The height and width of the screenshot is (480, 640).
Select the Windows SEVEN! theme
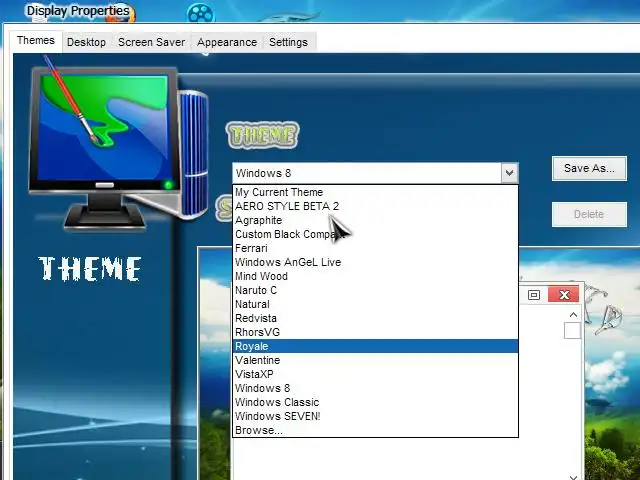pos(375,416)
